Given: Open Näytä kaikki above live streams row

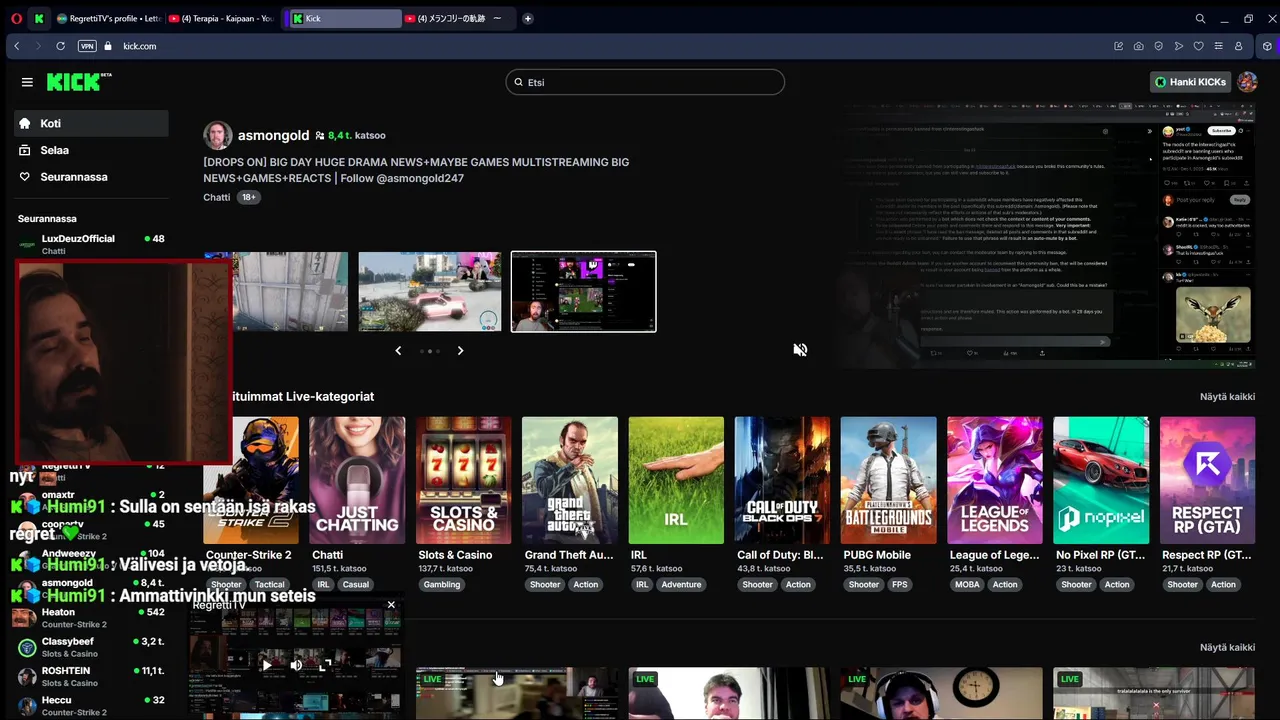Looking at the screenshot, I should [1227, 647].
